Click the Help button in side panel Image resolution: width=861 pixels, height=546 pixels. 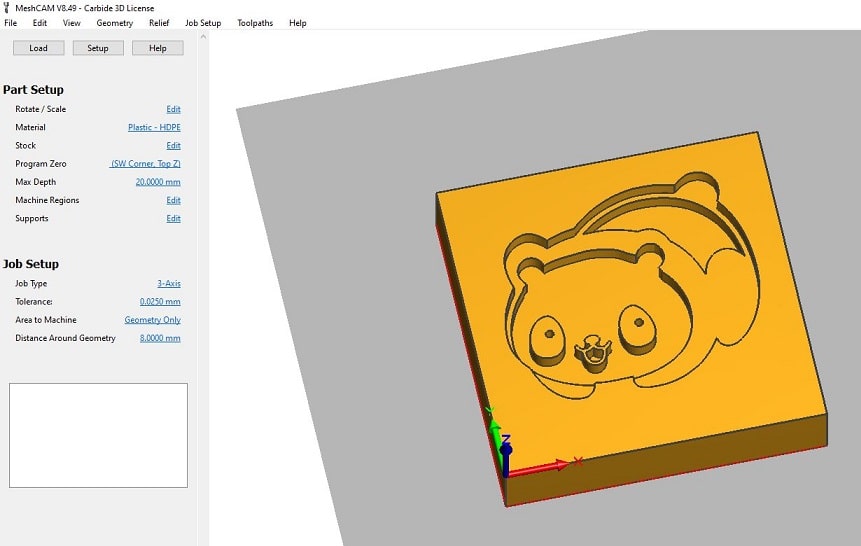tap(158, 48)
